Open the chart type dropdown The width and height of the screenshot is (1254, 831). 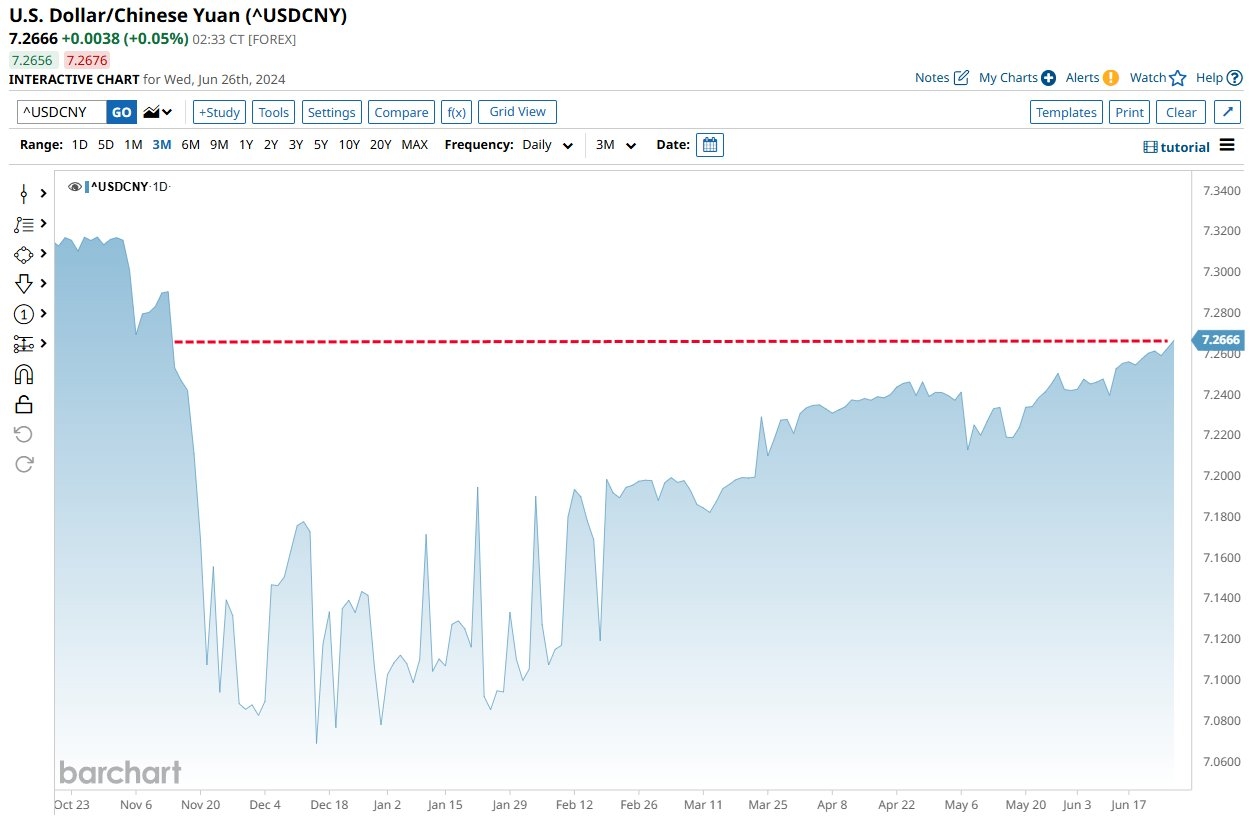pos(157,112)
